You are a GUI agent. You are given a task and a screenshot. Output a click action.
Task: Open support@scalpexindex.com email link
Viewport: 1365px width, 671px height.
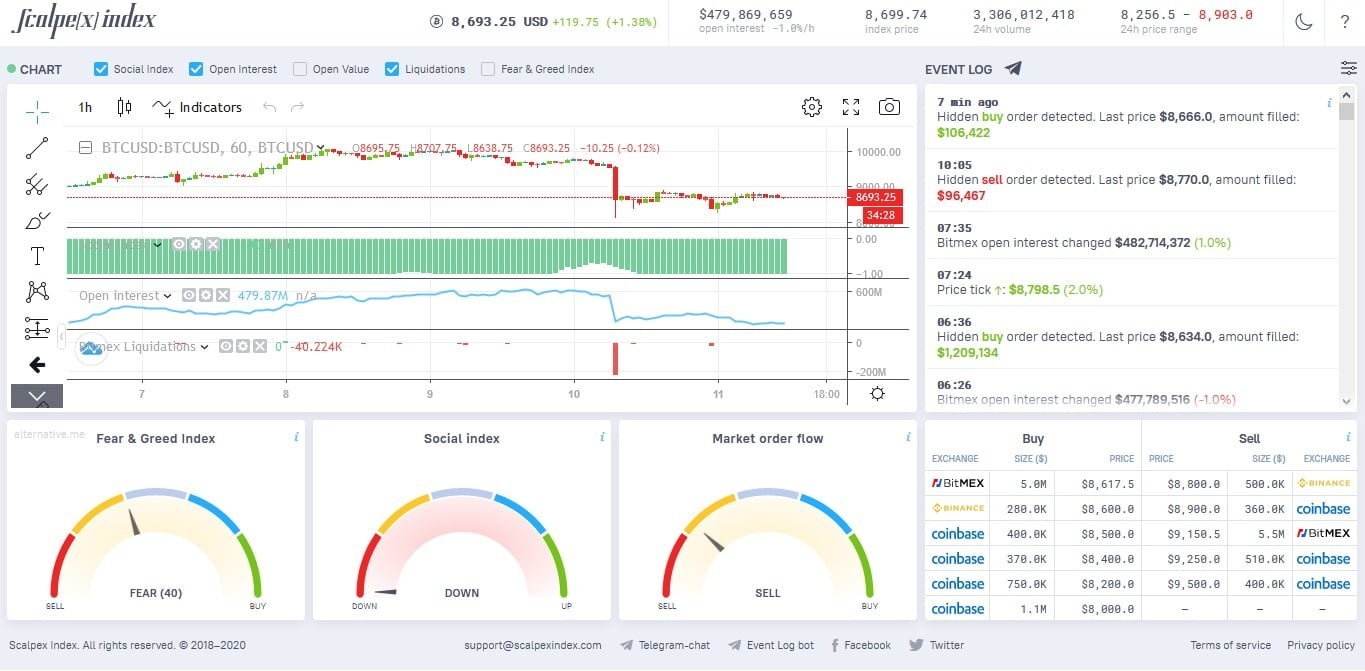pyautogui.click(x=533, y=645)
